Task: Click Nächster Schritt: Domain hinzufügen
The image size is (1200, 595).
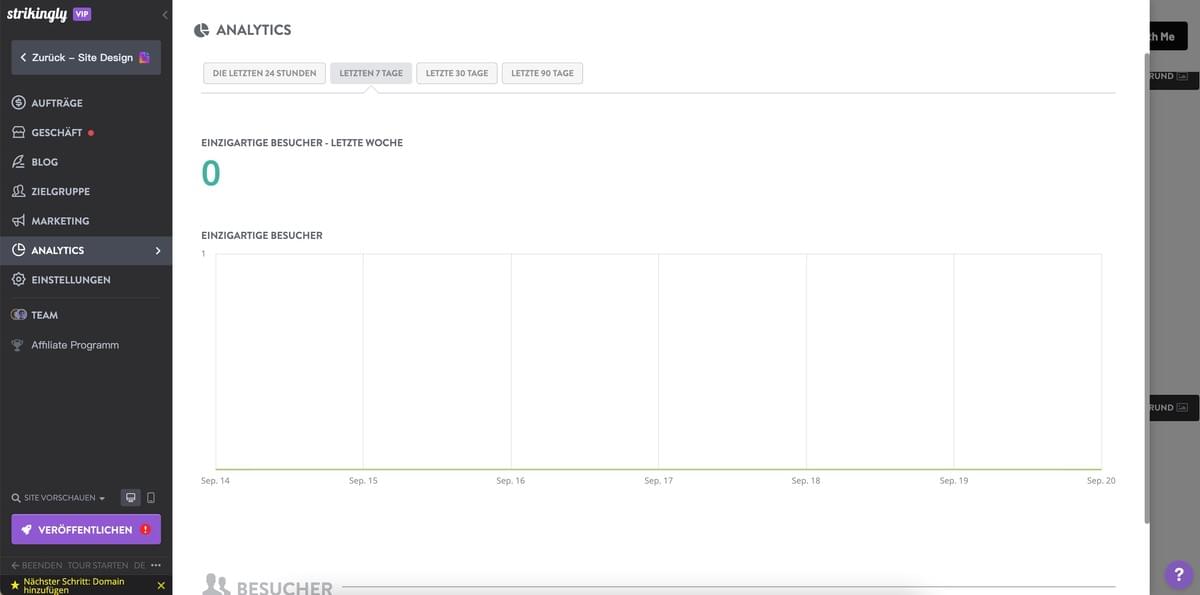Action: pos(74,586)
